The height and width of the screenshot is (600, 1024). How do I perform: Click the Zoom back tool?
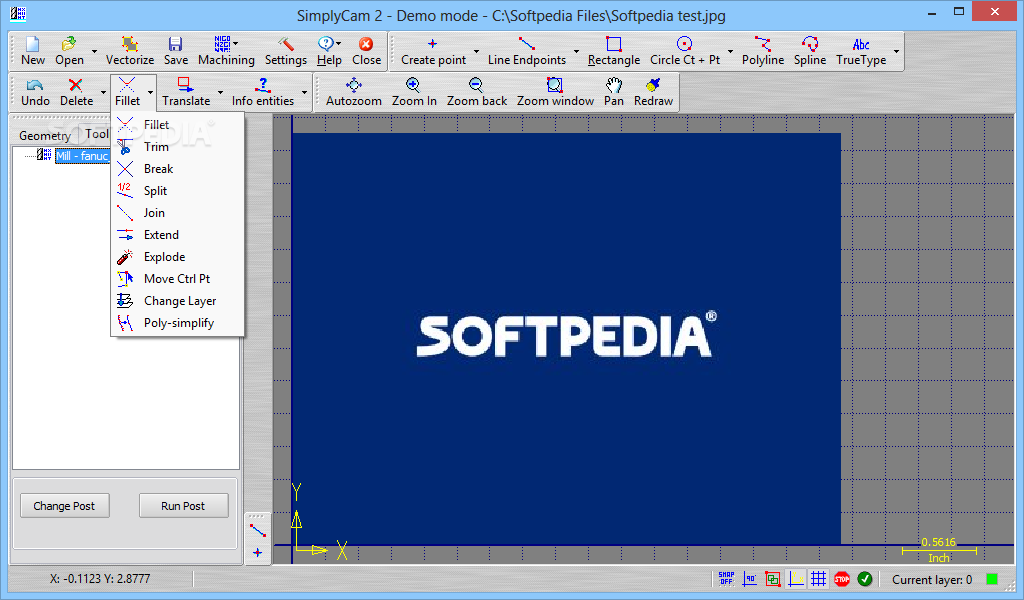[x=477, y=92]
